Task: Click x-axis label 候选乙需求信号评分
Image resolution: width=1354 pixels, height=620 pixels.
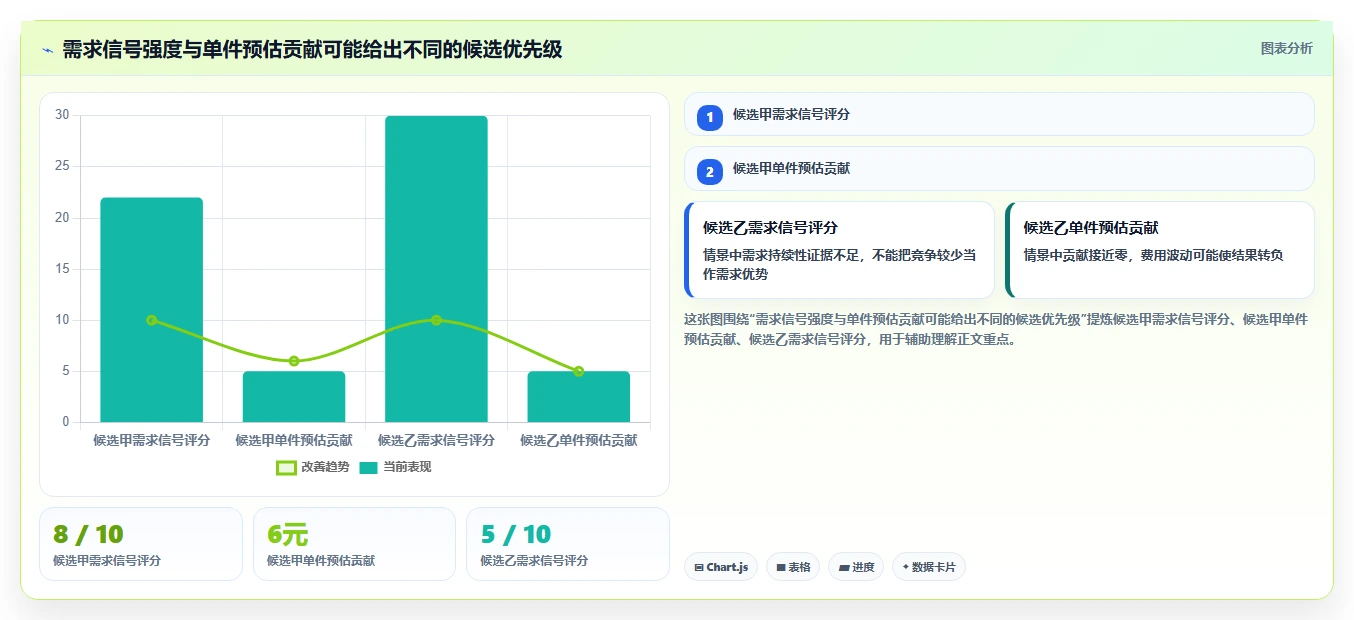Action: tap(436, 440)
